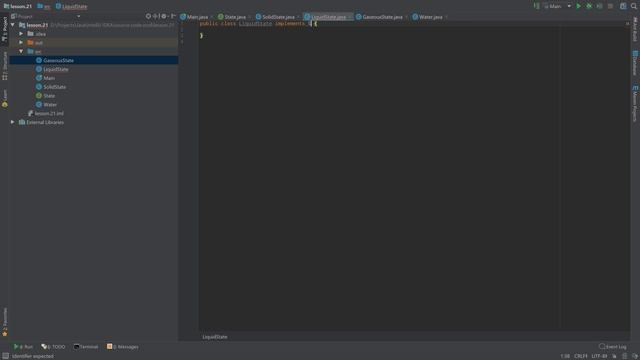Close the Water.java editor tab
This screenshot has width=640, height=360.
446,17
